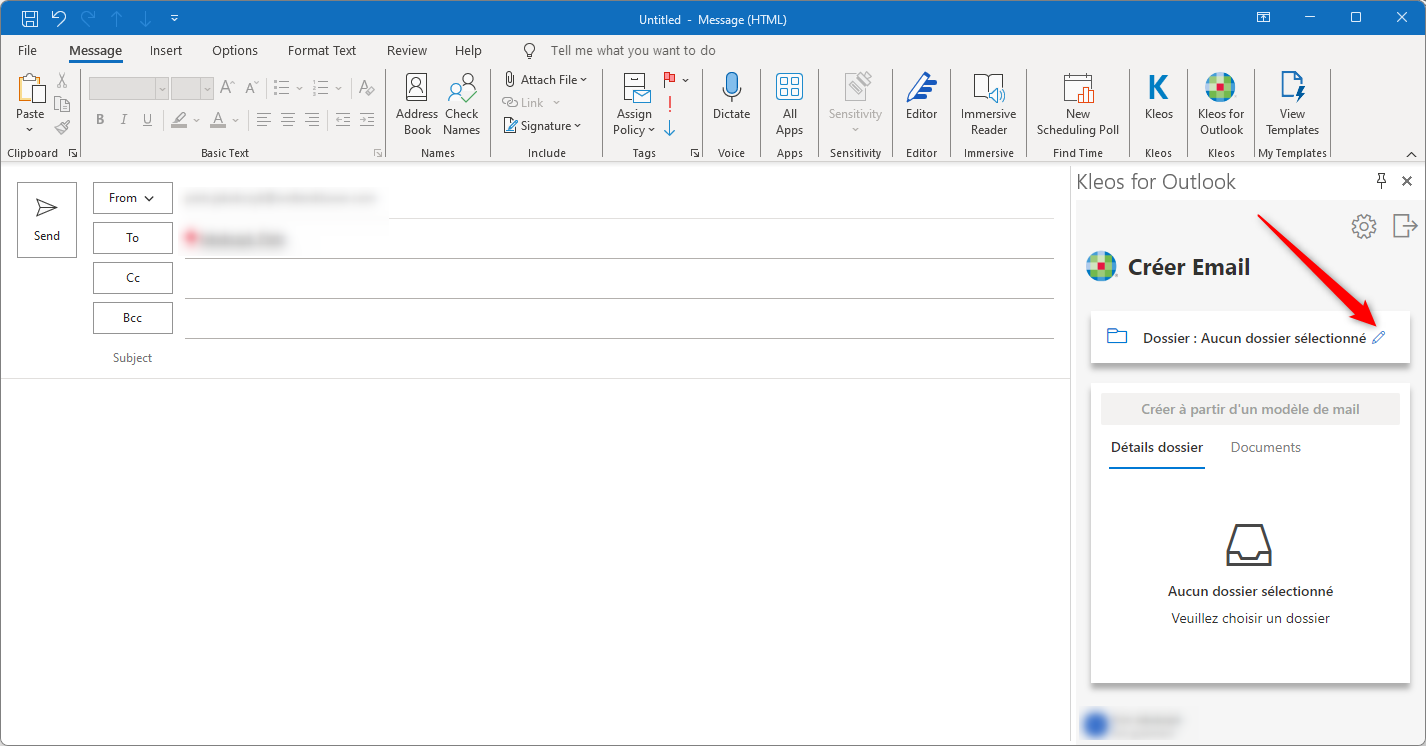Run Check Names on recipients
Screen dimensions: 1426x746
461,104
